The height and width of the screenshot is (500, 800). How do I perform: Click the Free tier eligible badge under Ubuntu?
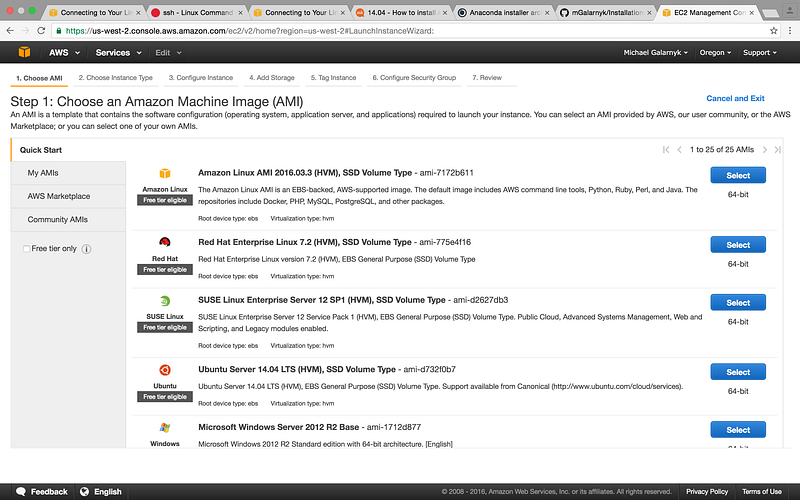(165, 396)
